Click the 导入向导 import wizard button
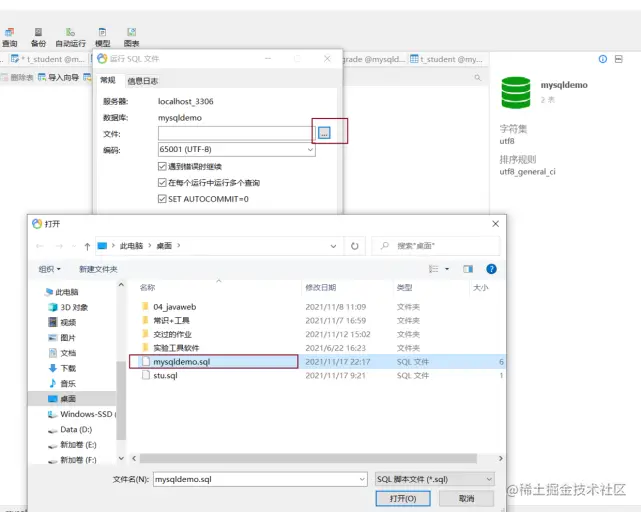The width and height of the screenshot is (641, 512). pyautogui.click(x=58, y=77)
